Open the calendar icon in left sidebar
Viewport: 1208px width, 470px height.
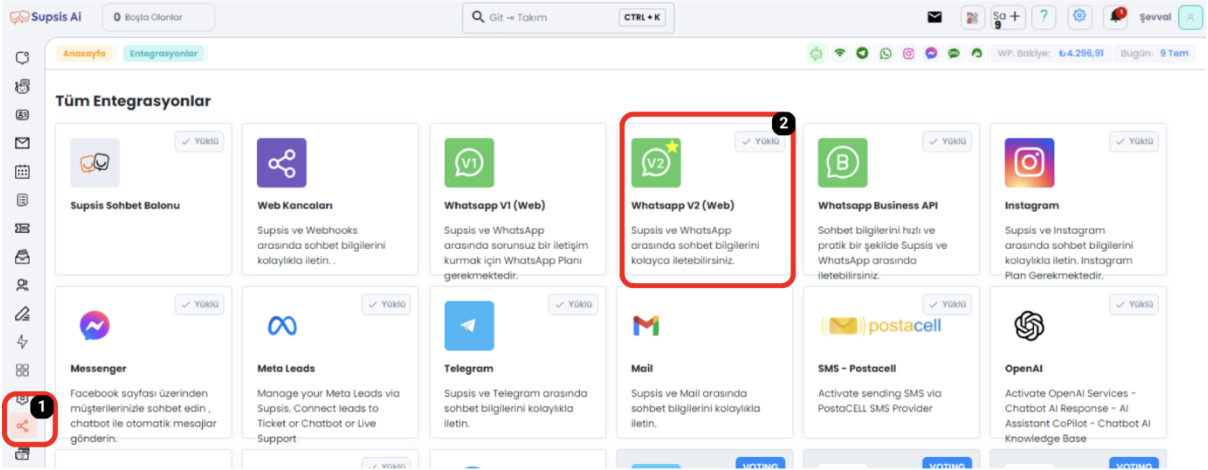22,171
